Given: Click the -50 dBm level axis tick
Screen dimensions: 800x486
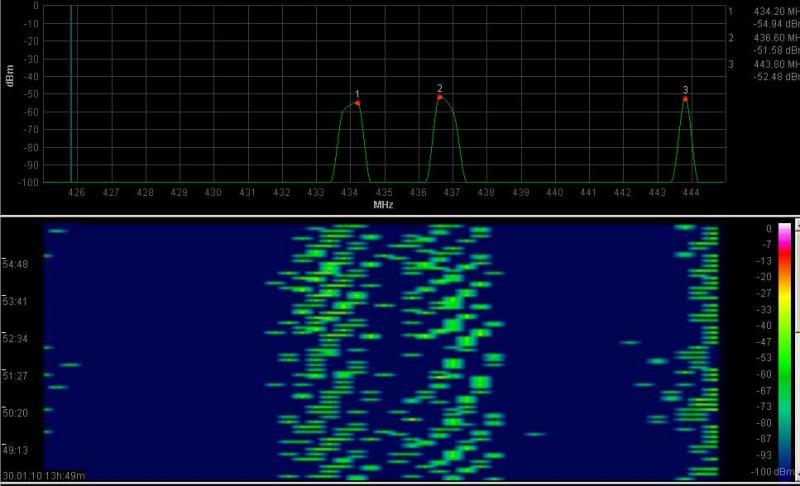Looking at the screenshot, I should 33,93.
